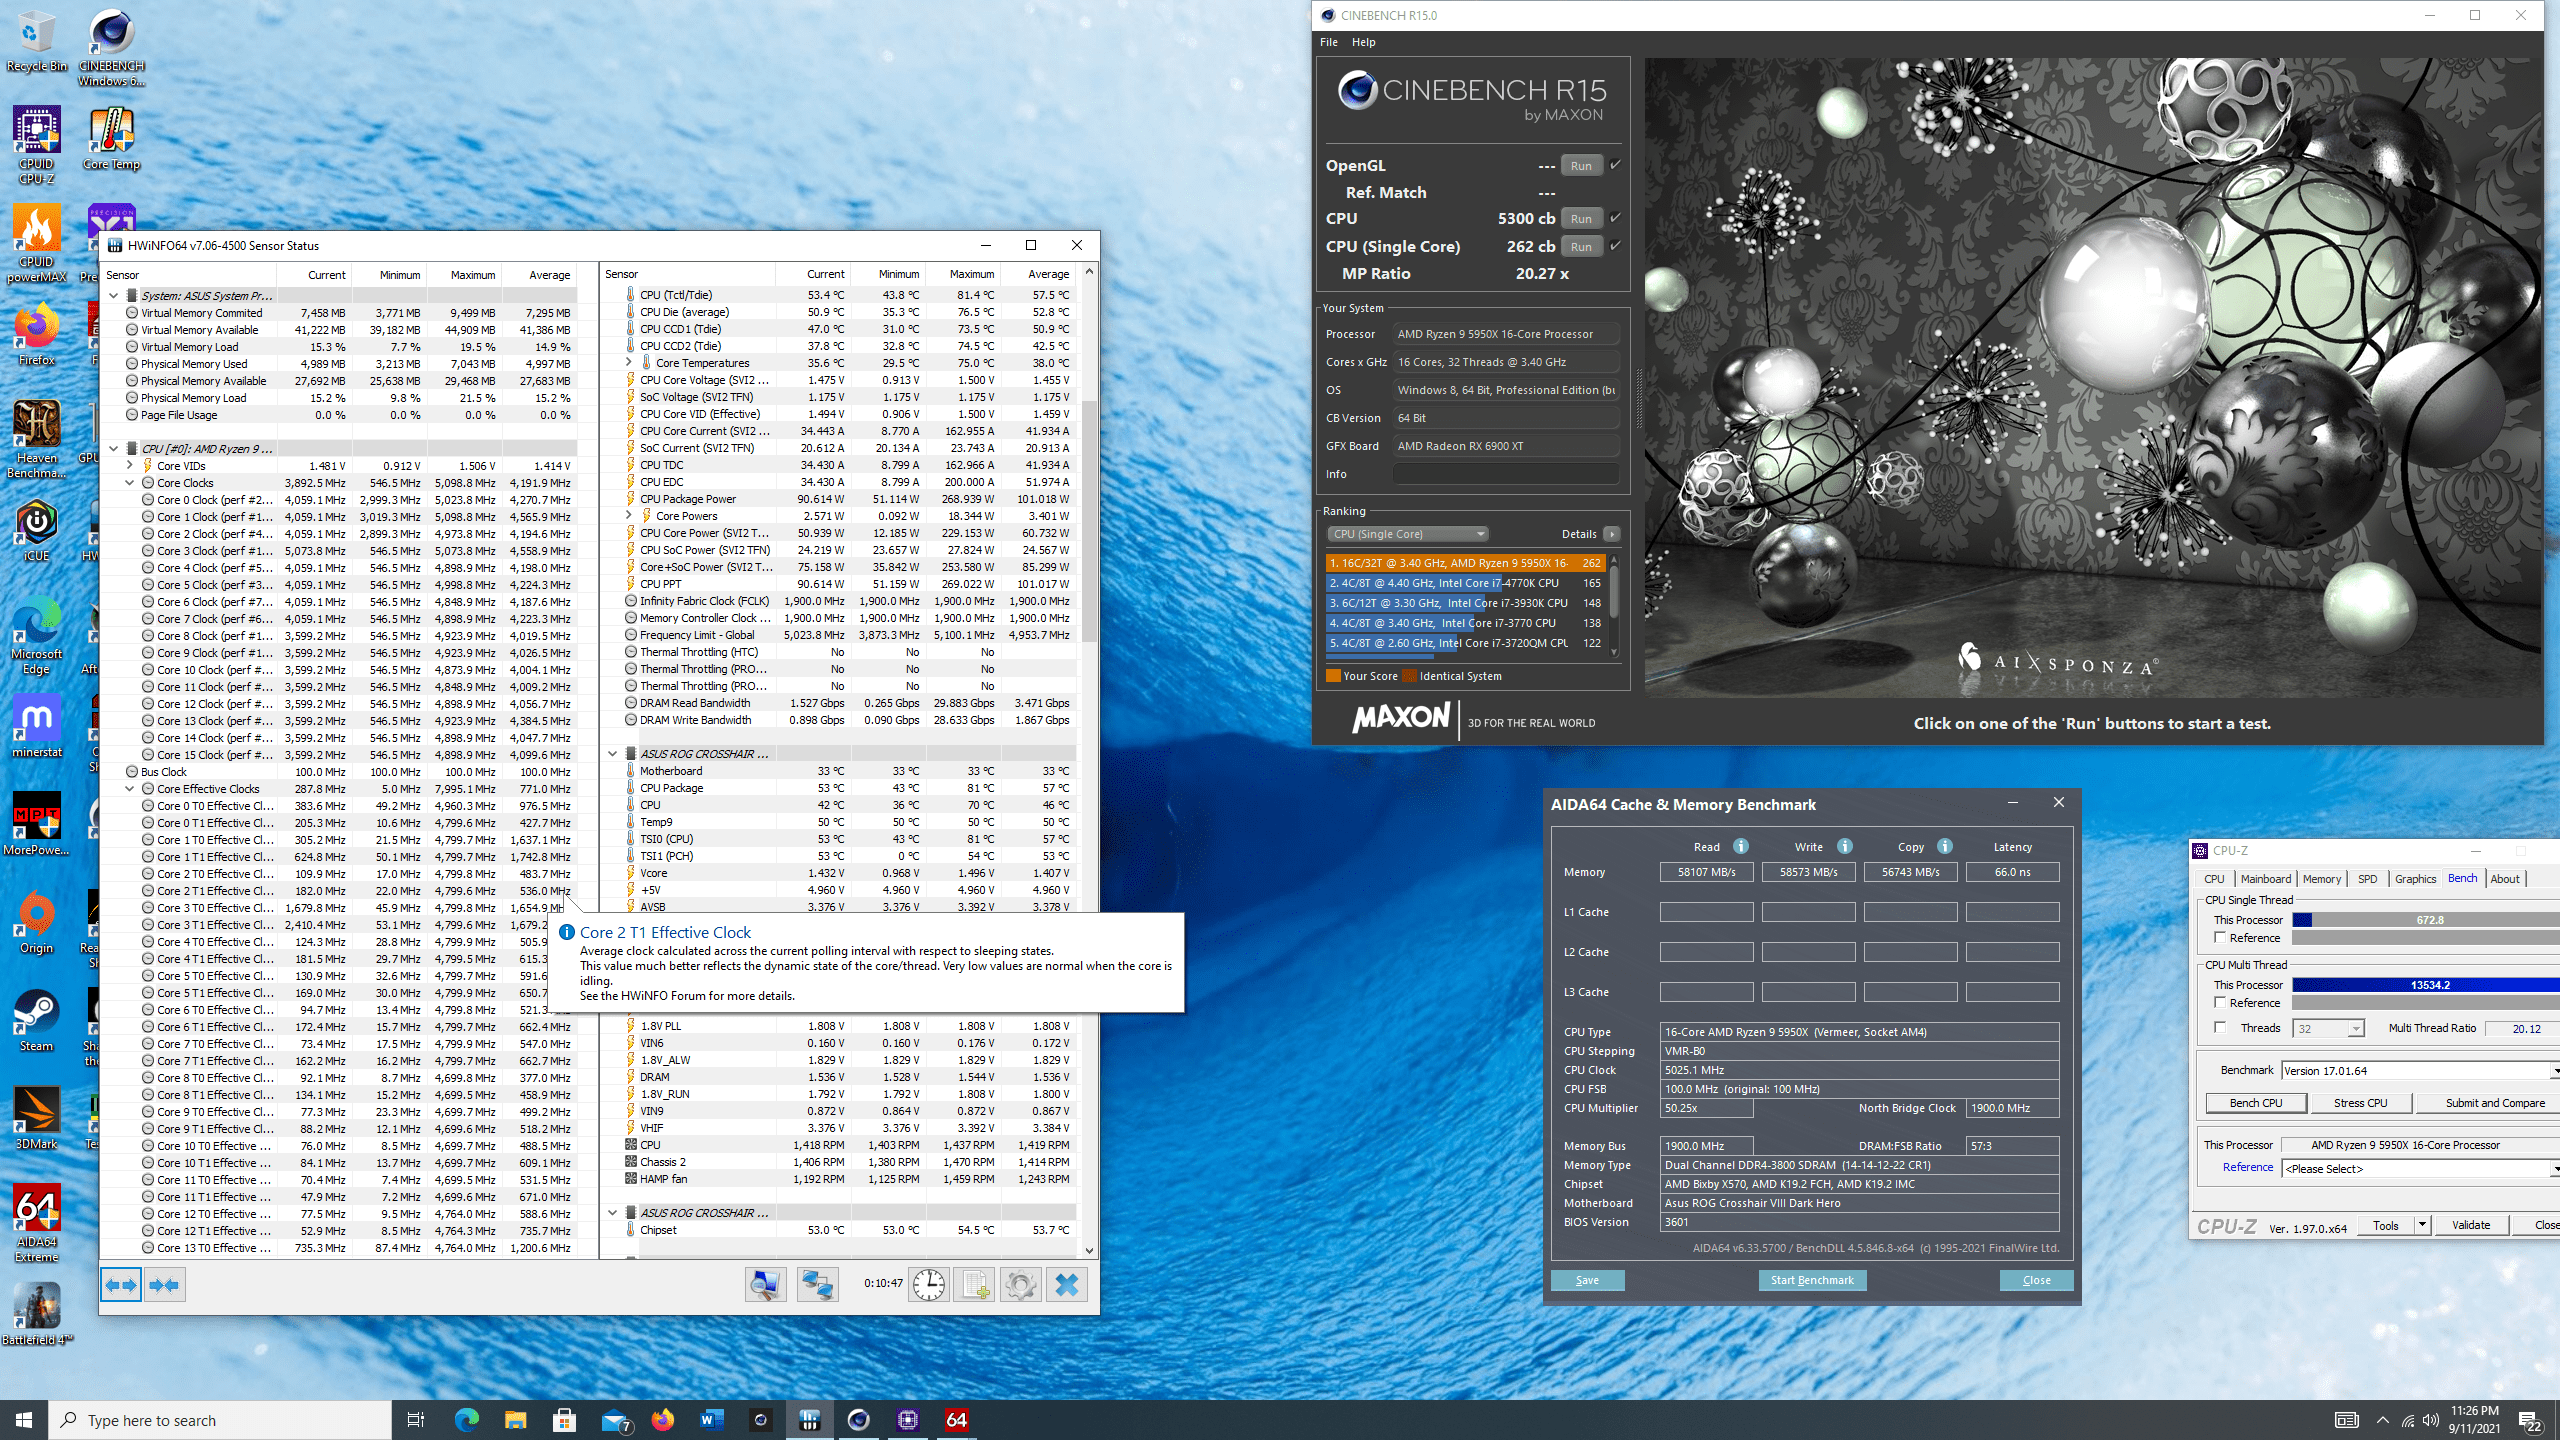Screen dimensions: 2560x1440
Task: Click HWiNFO expand columns arrows icon
Action: 121,1285
